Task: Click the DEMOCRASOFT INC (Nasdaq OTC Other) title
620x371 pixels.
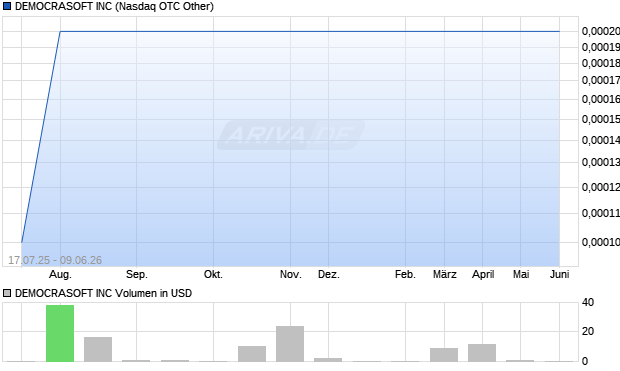Action: 114,6
